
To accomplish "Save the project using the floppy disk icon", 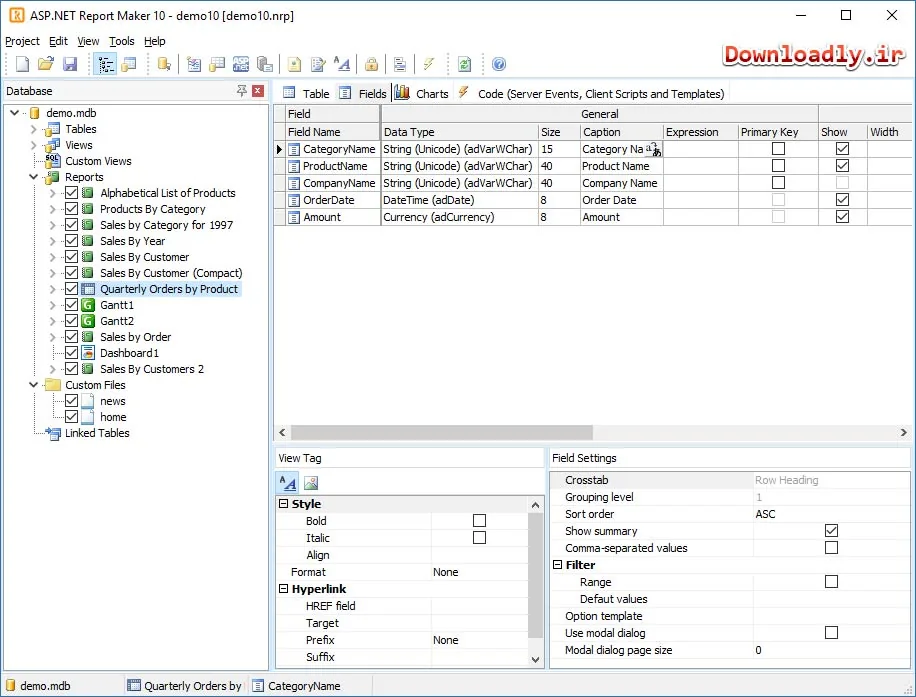I will (70, 64).
